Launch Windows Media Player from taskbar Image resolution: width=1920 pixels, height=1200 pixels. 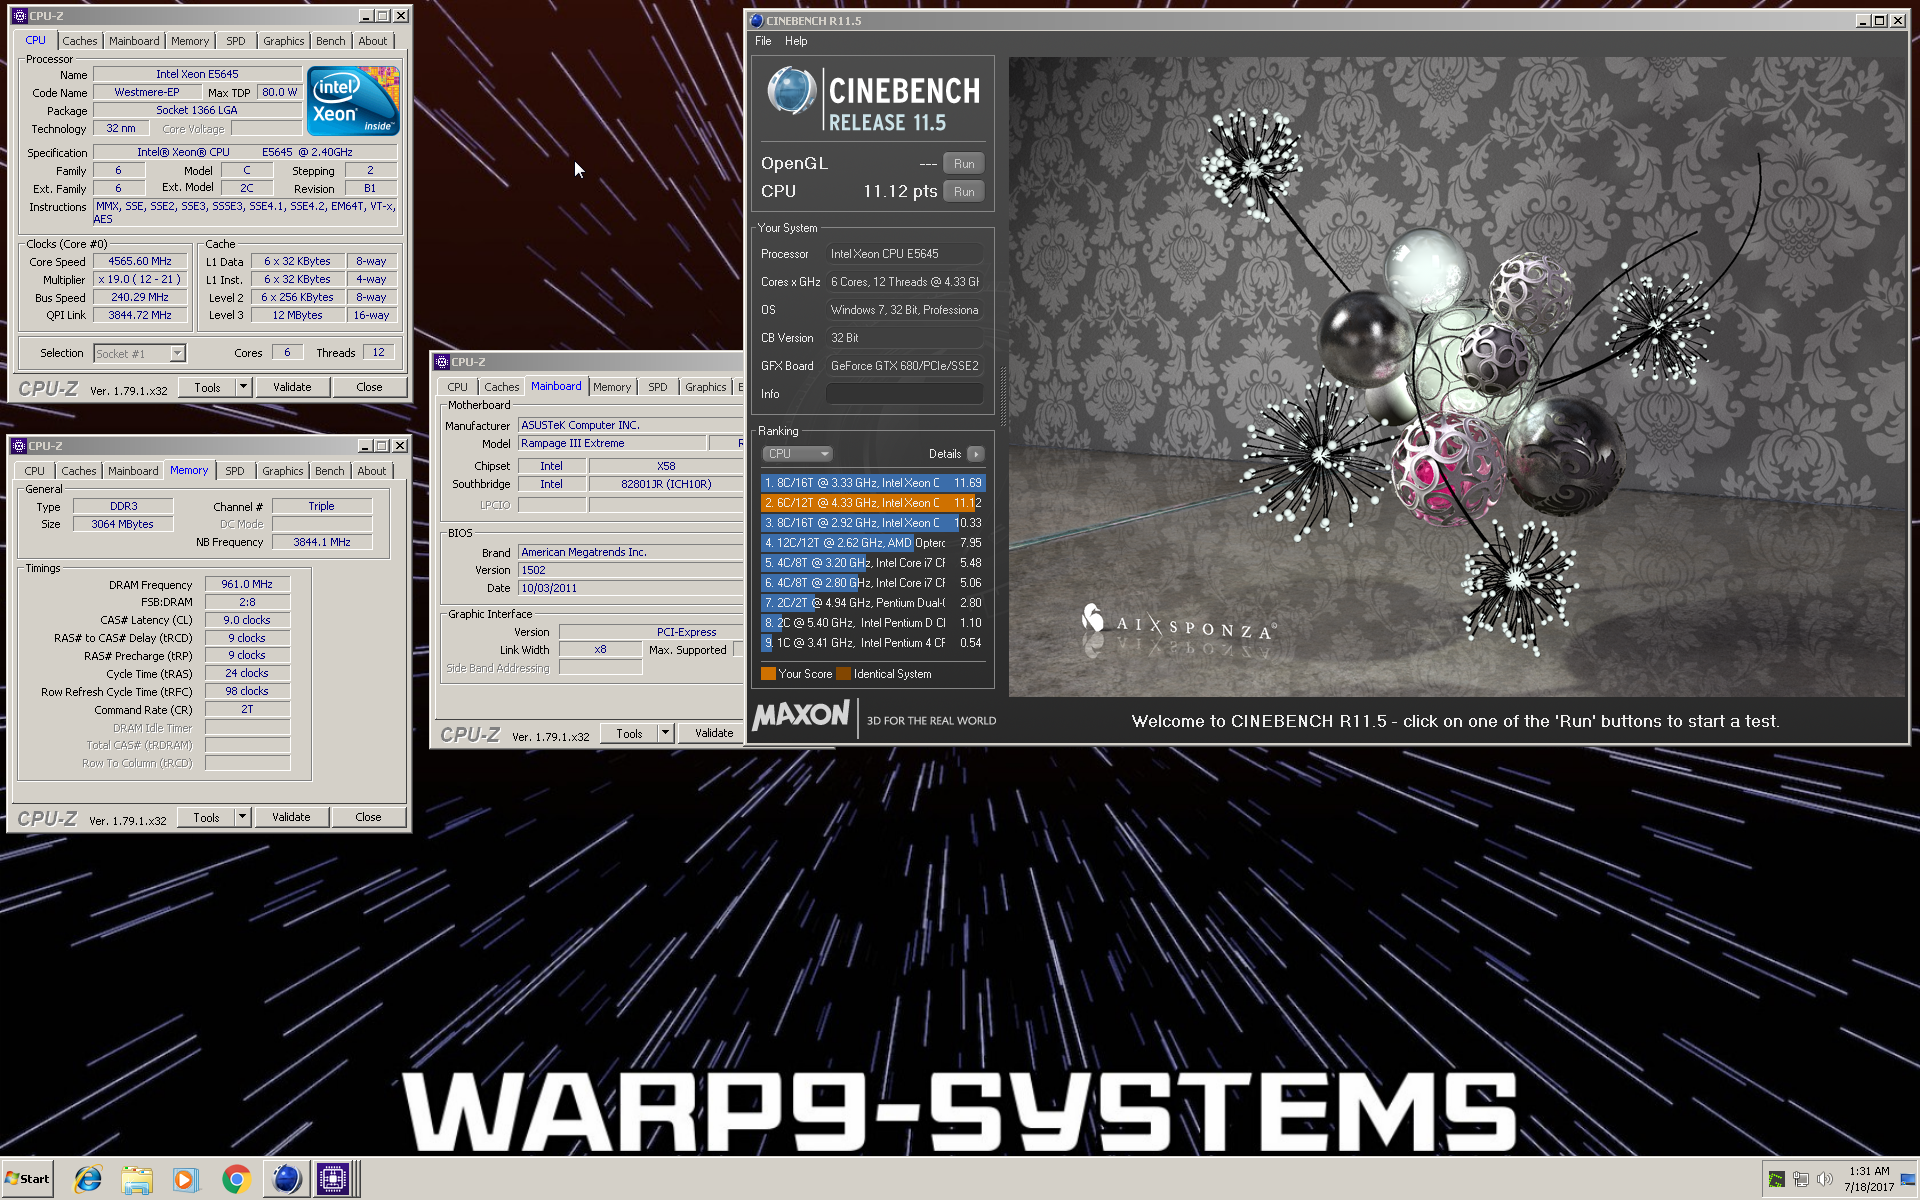tap(185, 1179)
